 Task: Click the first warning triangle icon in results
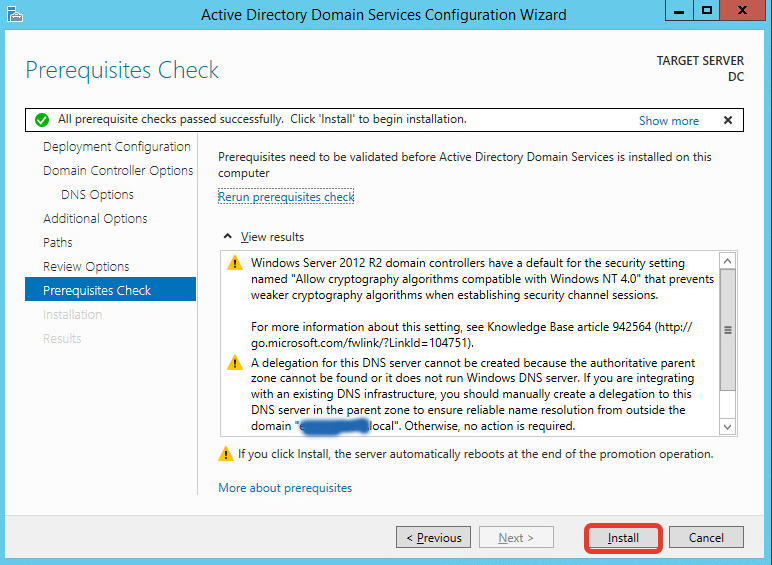[235, 263]
